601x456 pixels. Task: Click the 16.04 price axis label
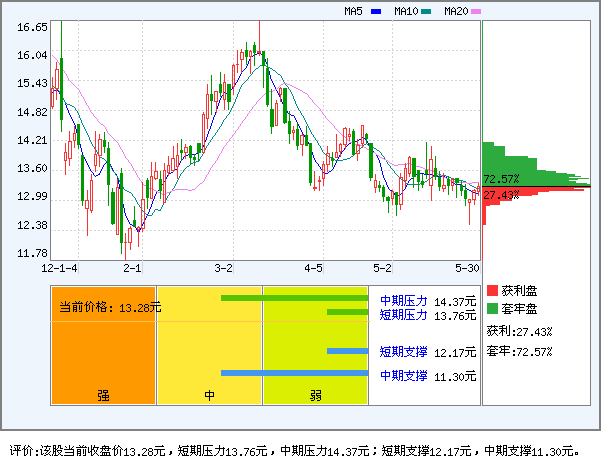(x=32, y=55)
